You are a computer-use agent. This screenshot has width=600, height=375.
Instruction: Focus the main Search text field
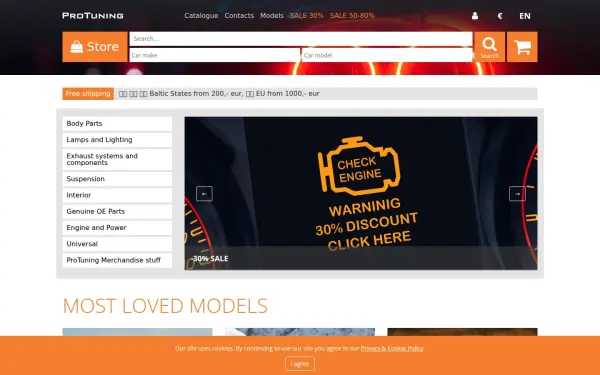[301, 39]
